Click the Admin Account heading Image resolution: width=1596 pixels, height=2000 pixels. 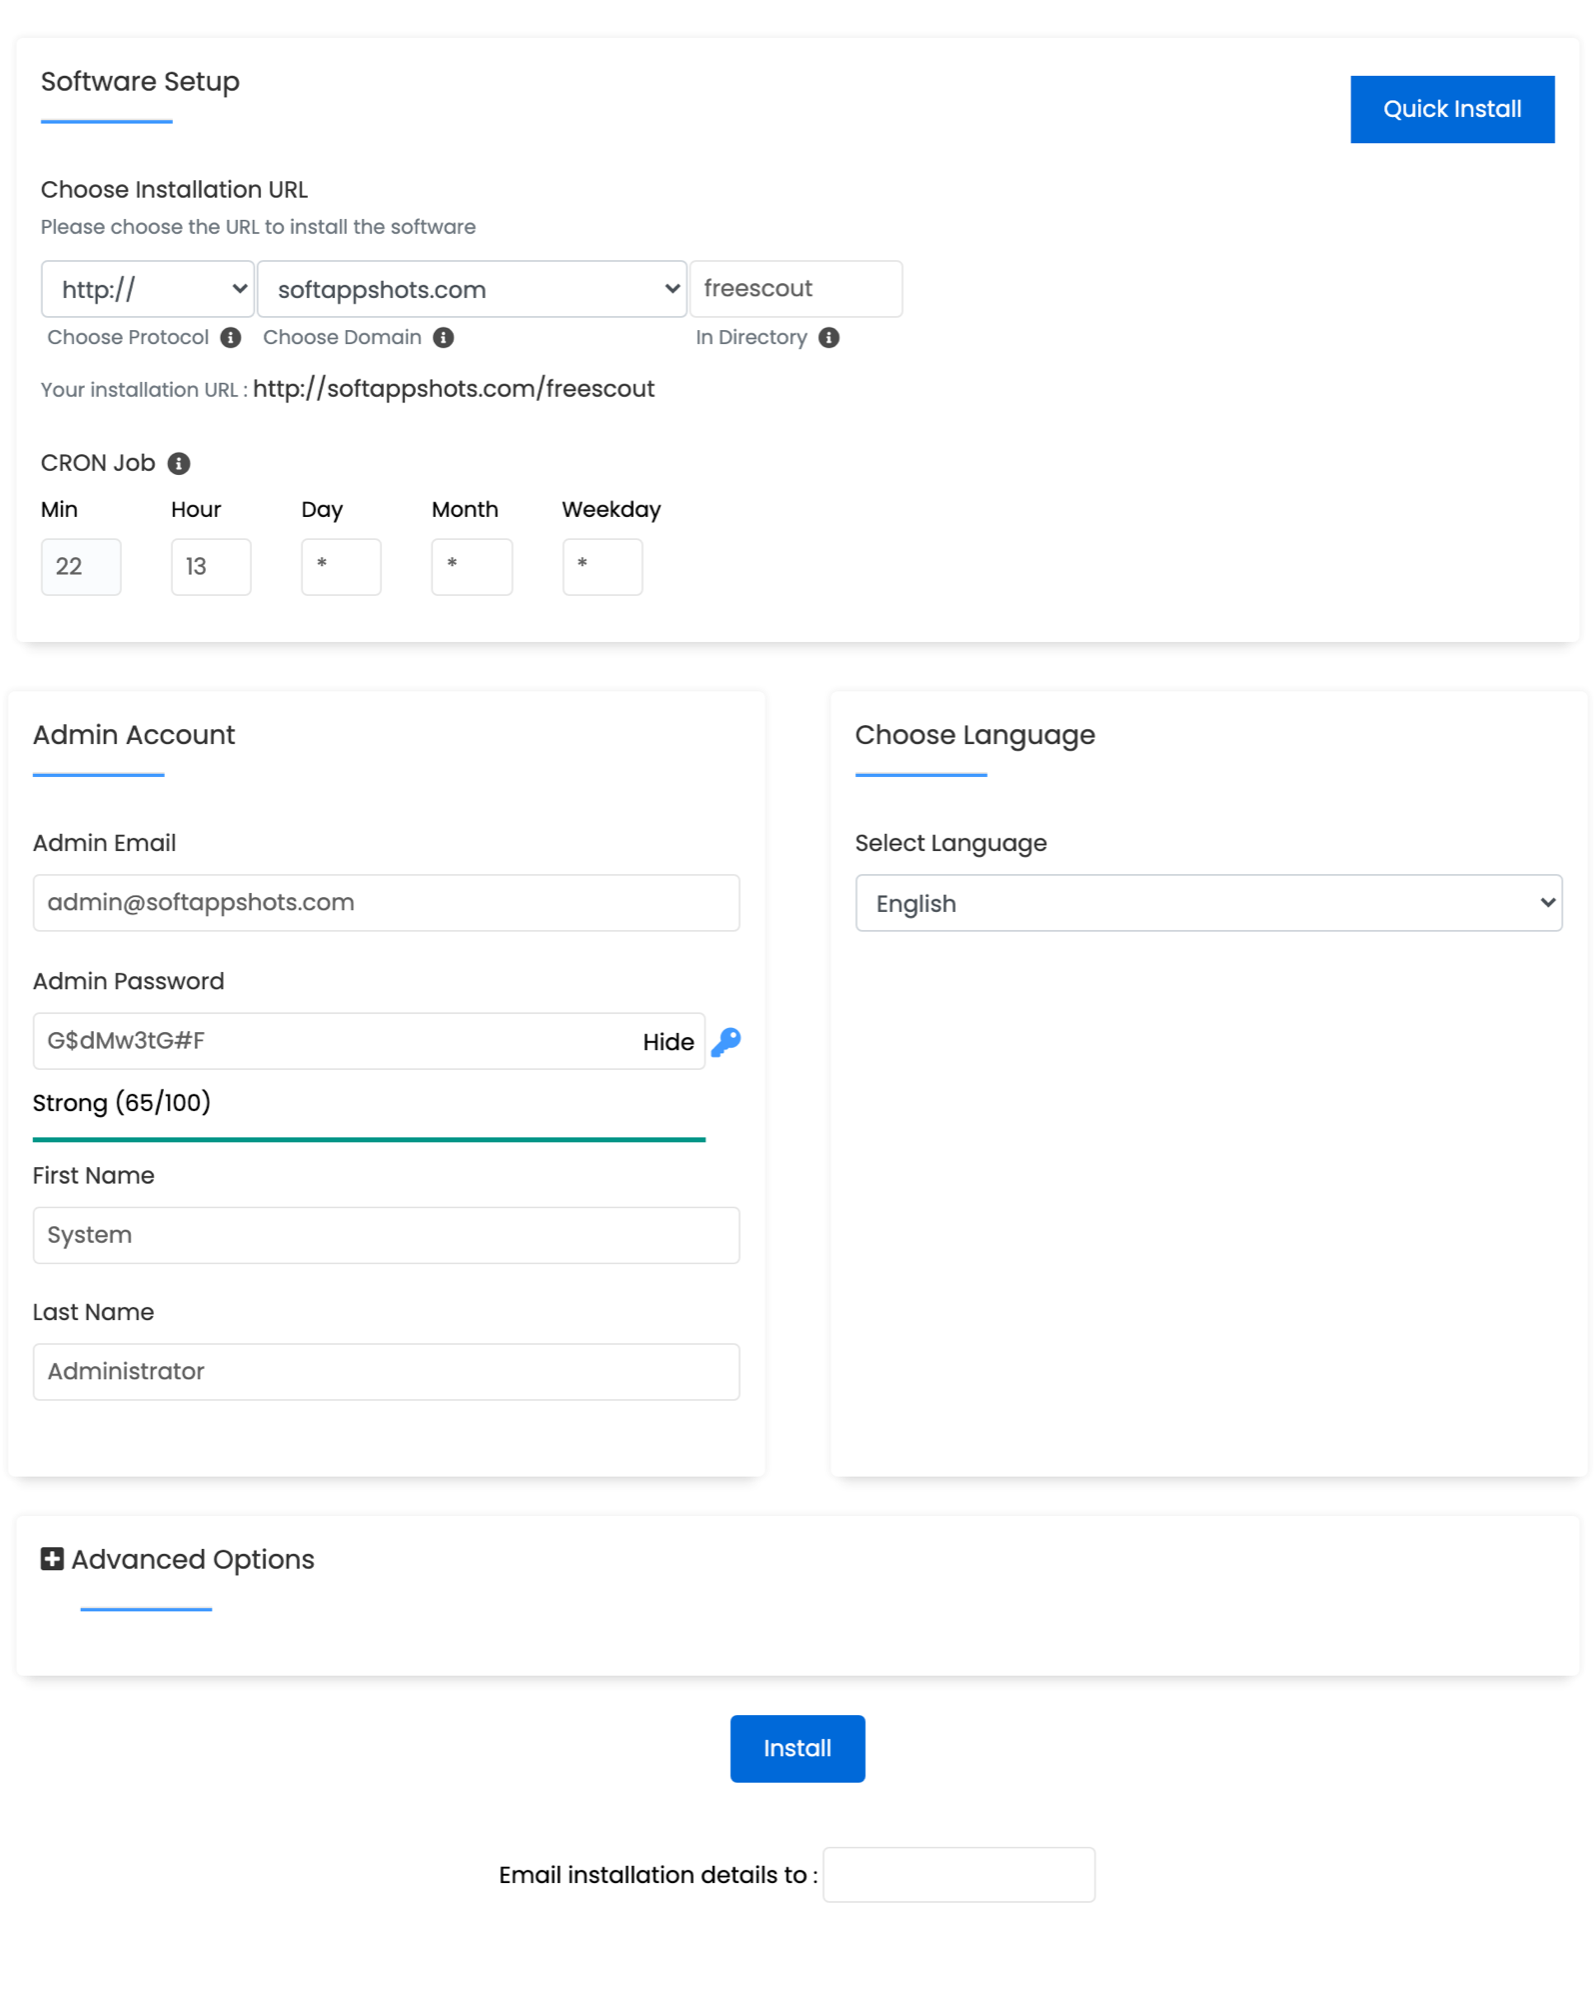[134, 735]
